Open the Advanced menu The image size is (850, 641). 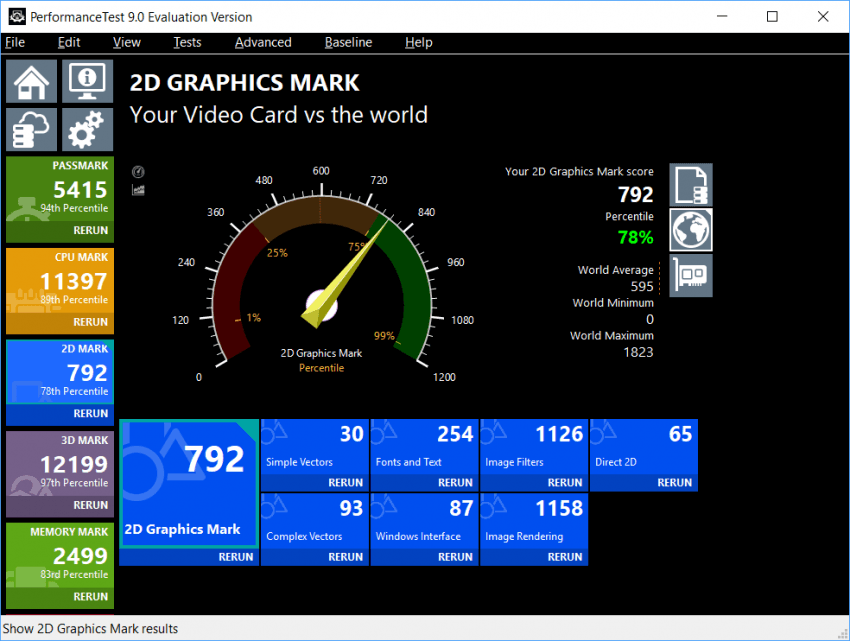pyautogui.click(x=263, y=42)
